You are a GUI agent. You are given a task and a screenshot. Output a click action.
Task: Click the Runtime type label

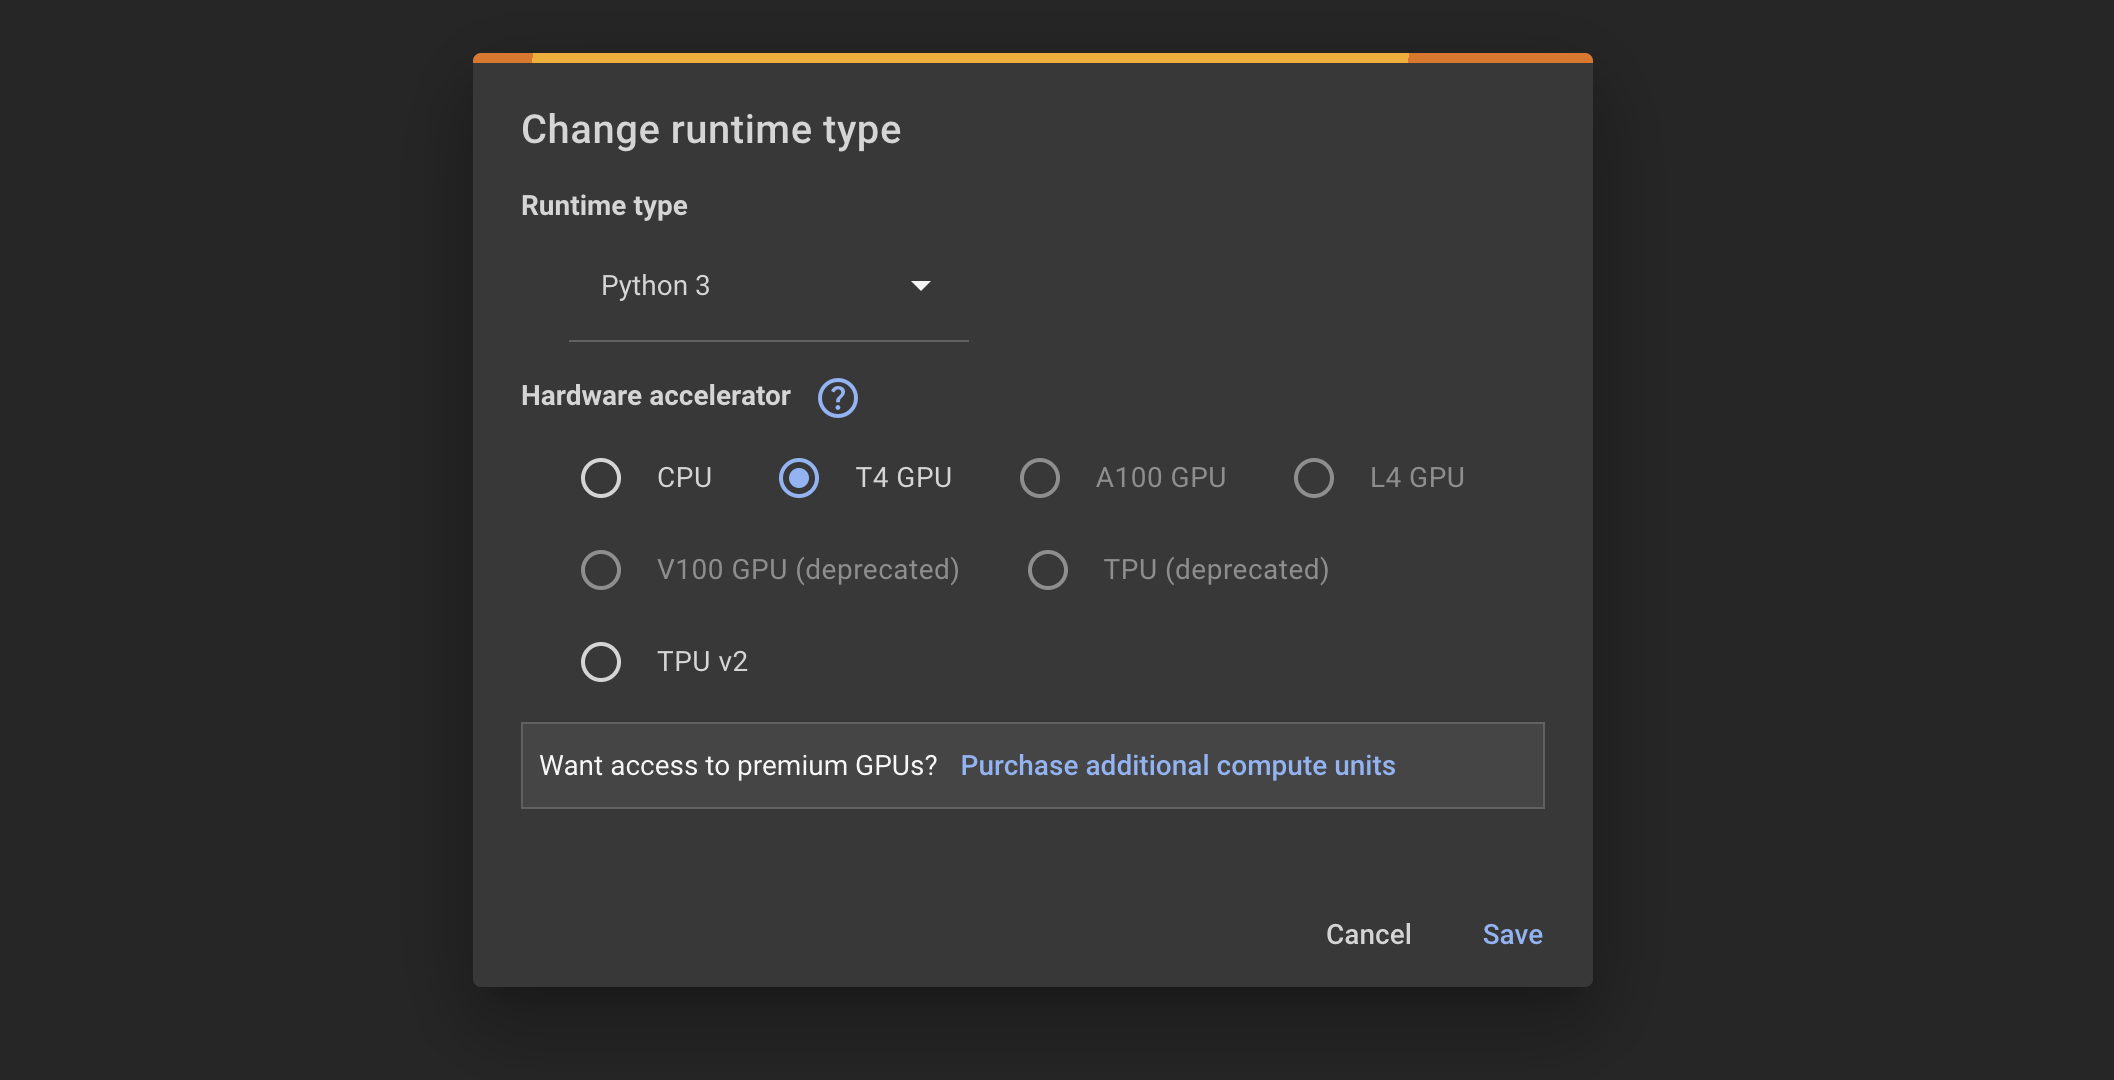click(x=603, y=205)
